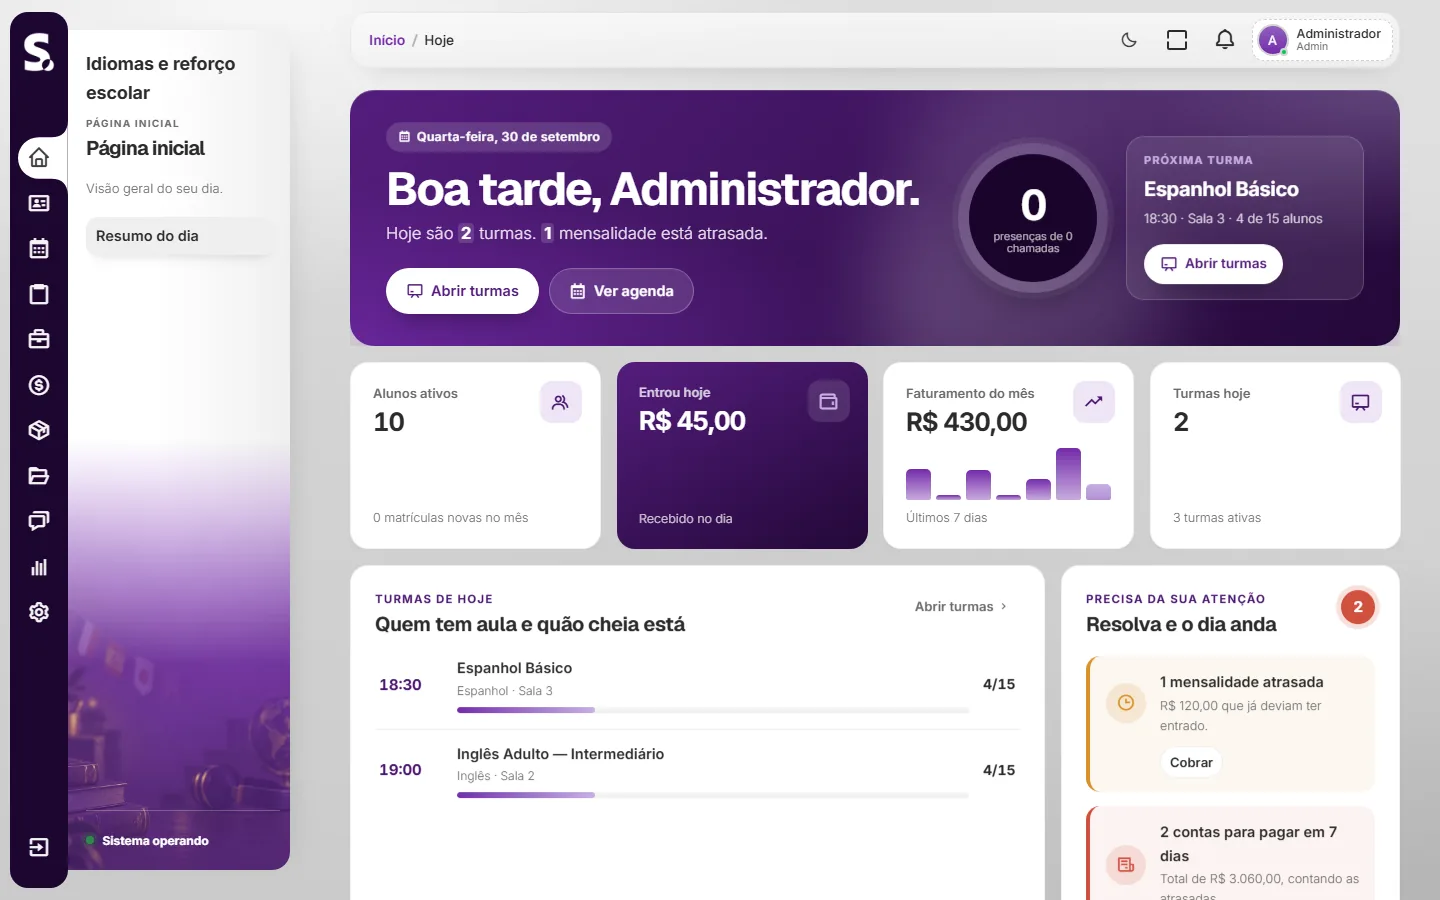The height and width of the screenshot is (900, 1440).
Task: Click the Inglês Adulto occupancy progress bar
Action: 713,795
